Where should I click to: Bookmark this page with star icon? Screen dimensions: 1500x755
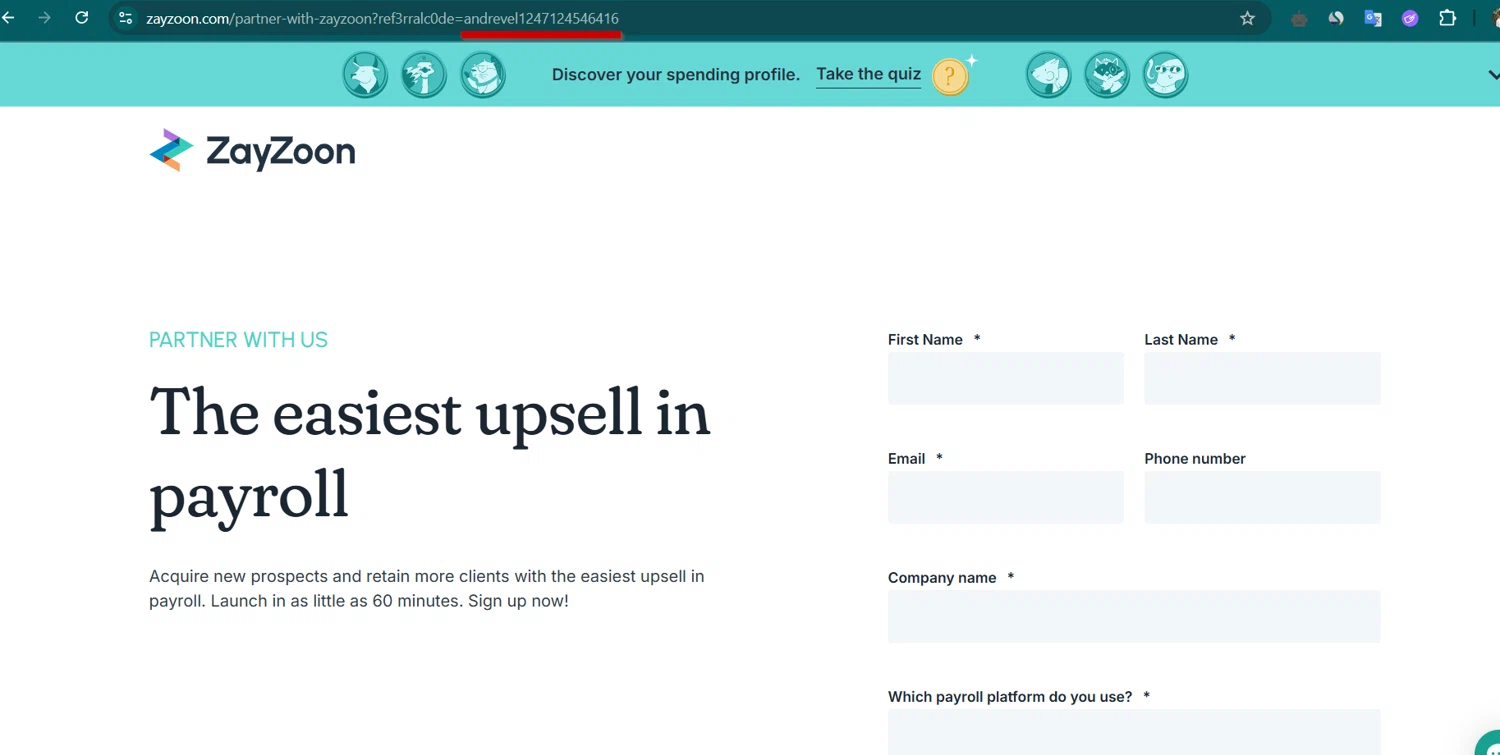click(x=1247, y=18)
